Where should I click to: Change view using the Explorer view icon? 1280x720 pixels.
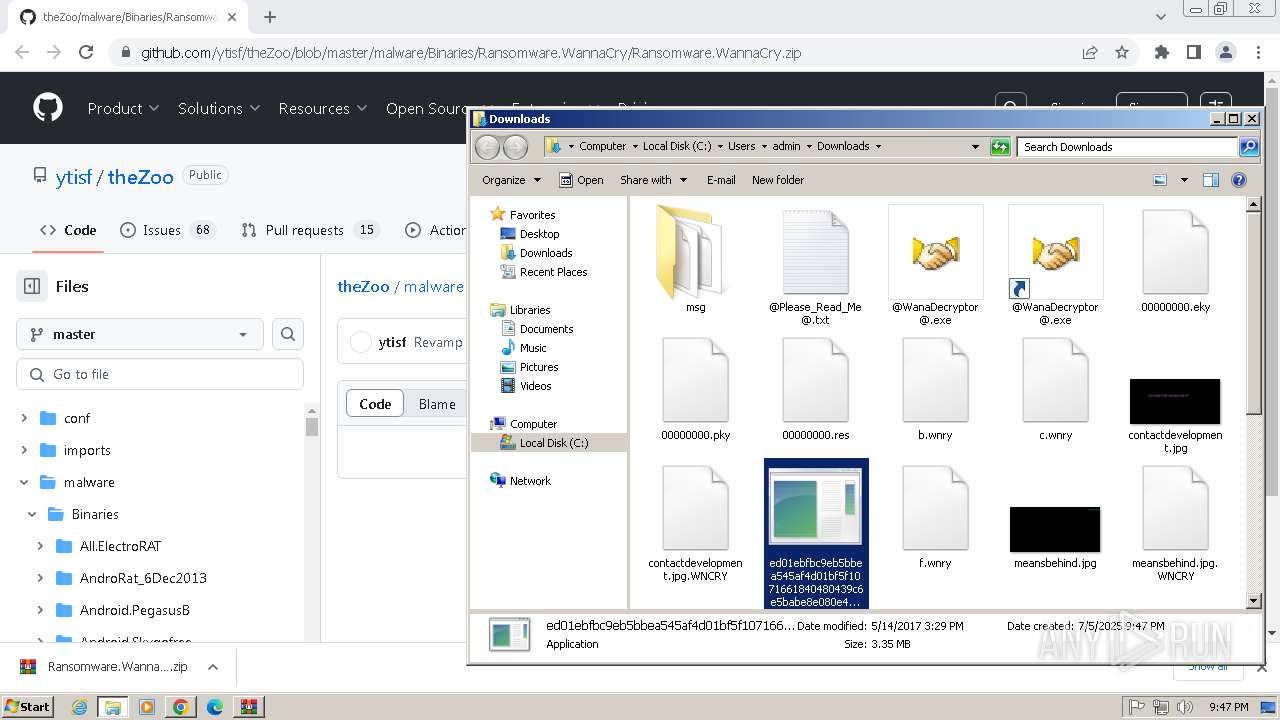pyautogui.click(x=1160, y=180)
